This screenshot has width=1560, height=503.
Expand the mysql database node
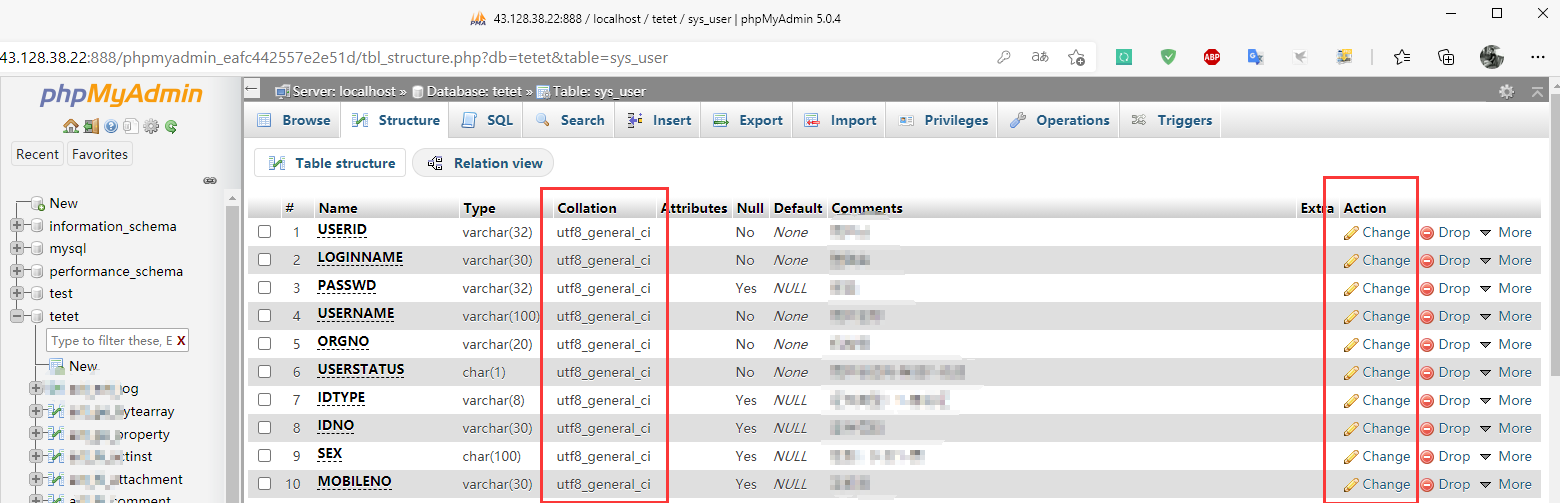[x=17, y=248]
